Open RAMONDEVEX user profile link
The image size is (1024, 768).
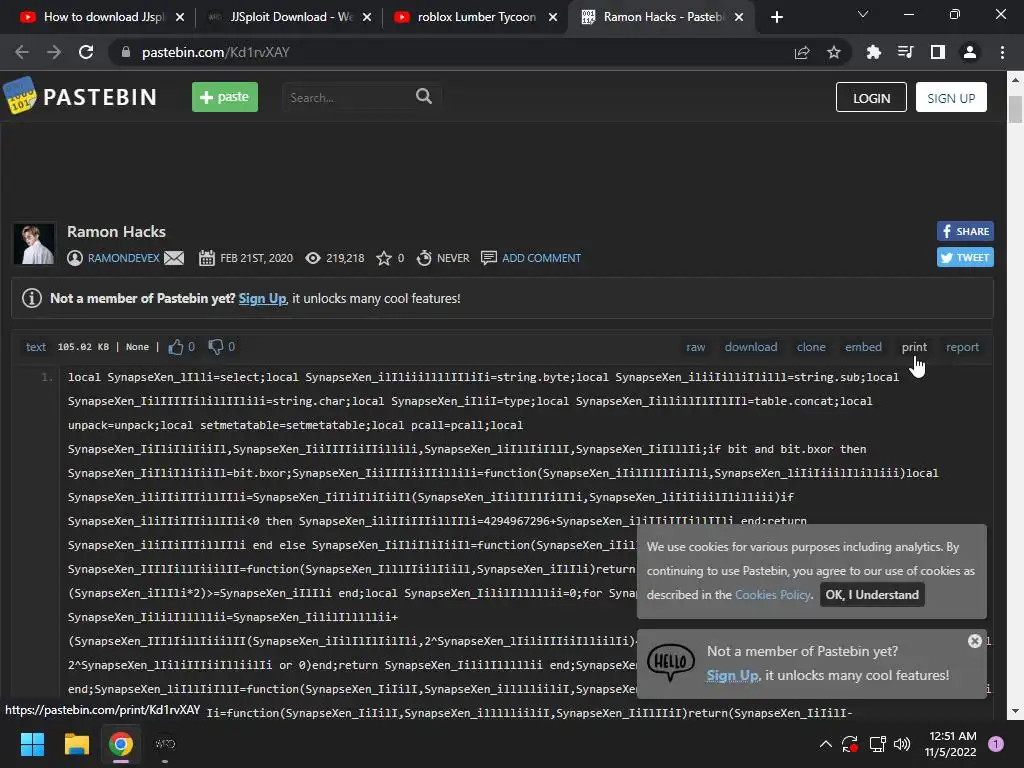tap(123, 258)
